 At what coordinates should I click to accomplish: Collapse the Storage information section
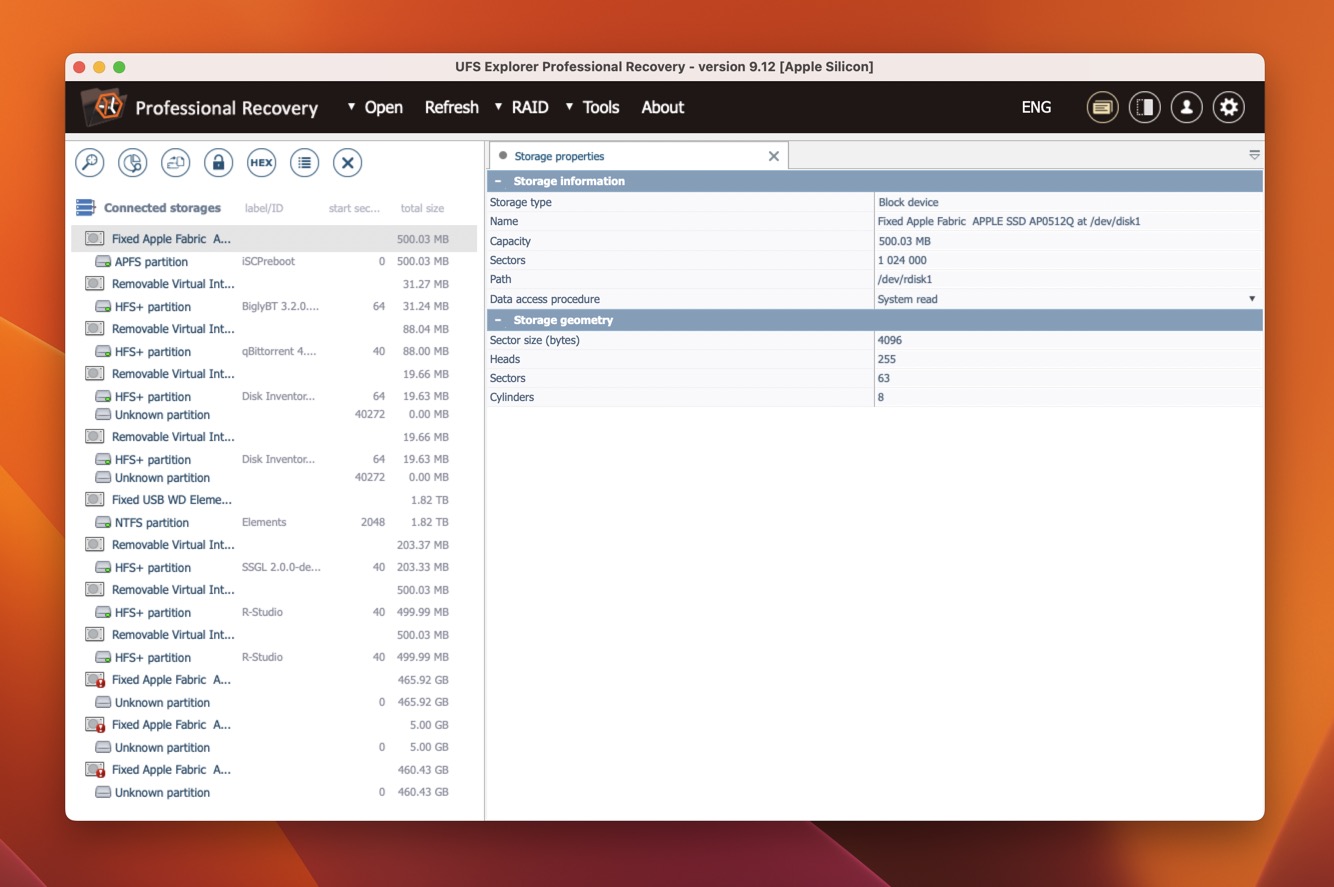[x=498, y=181]
